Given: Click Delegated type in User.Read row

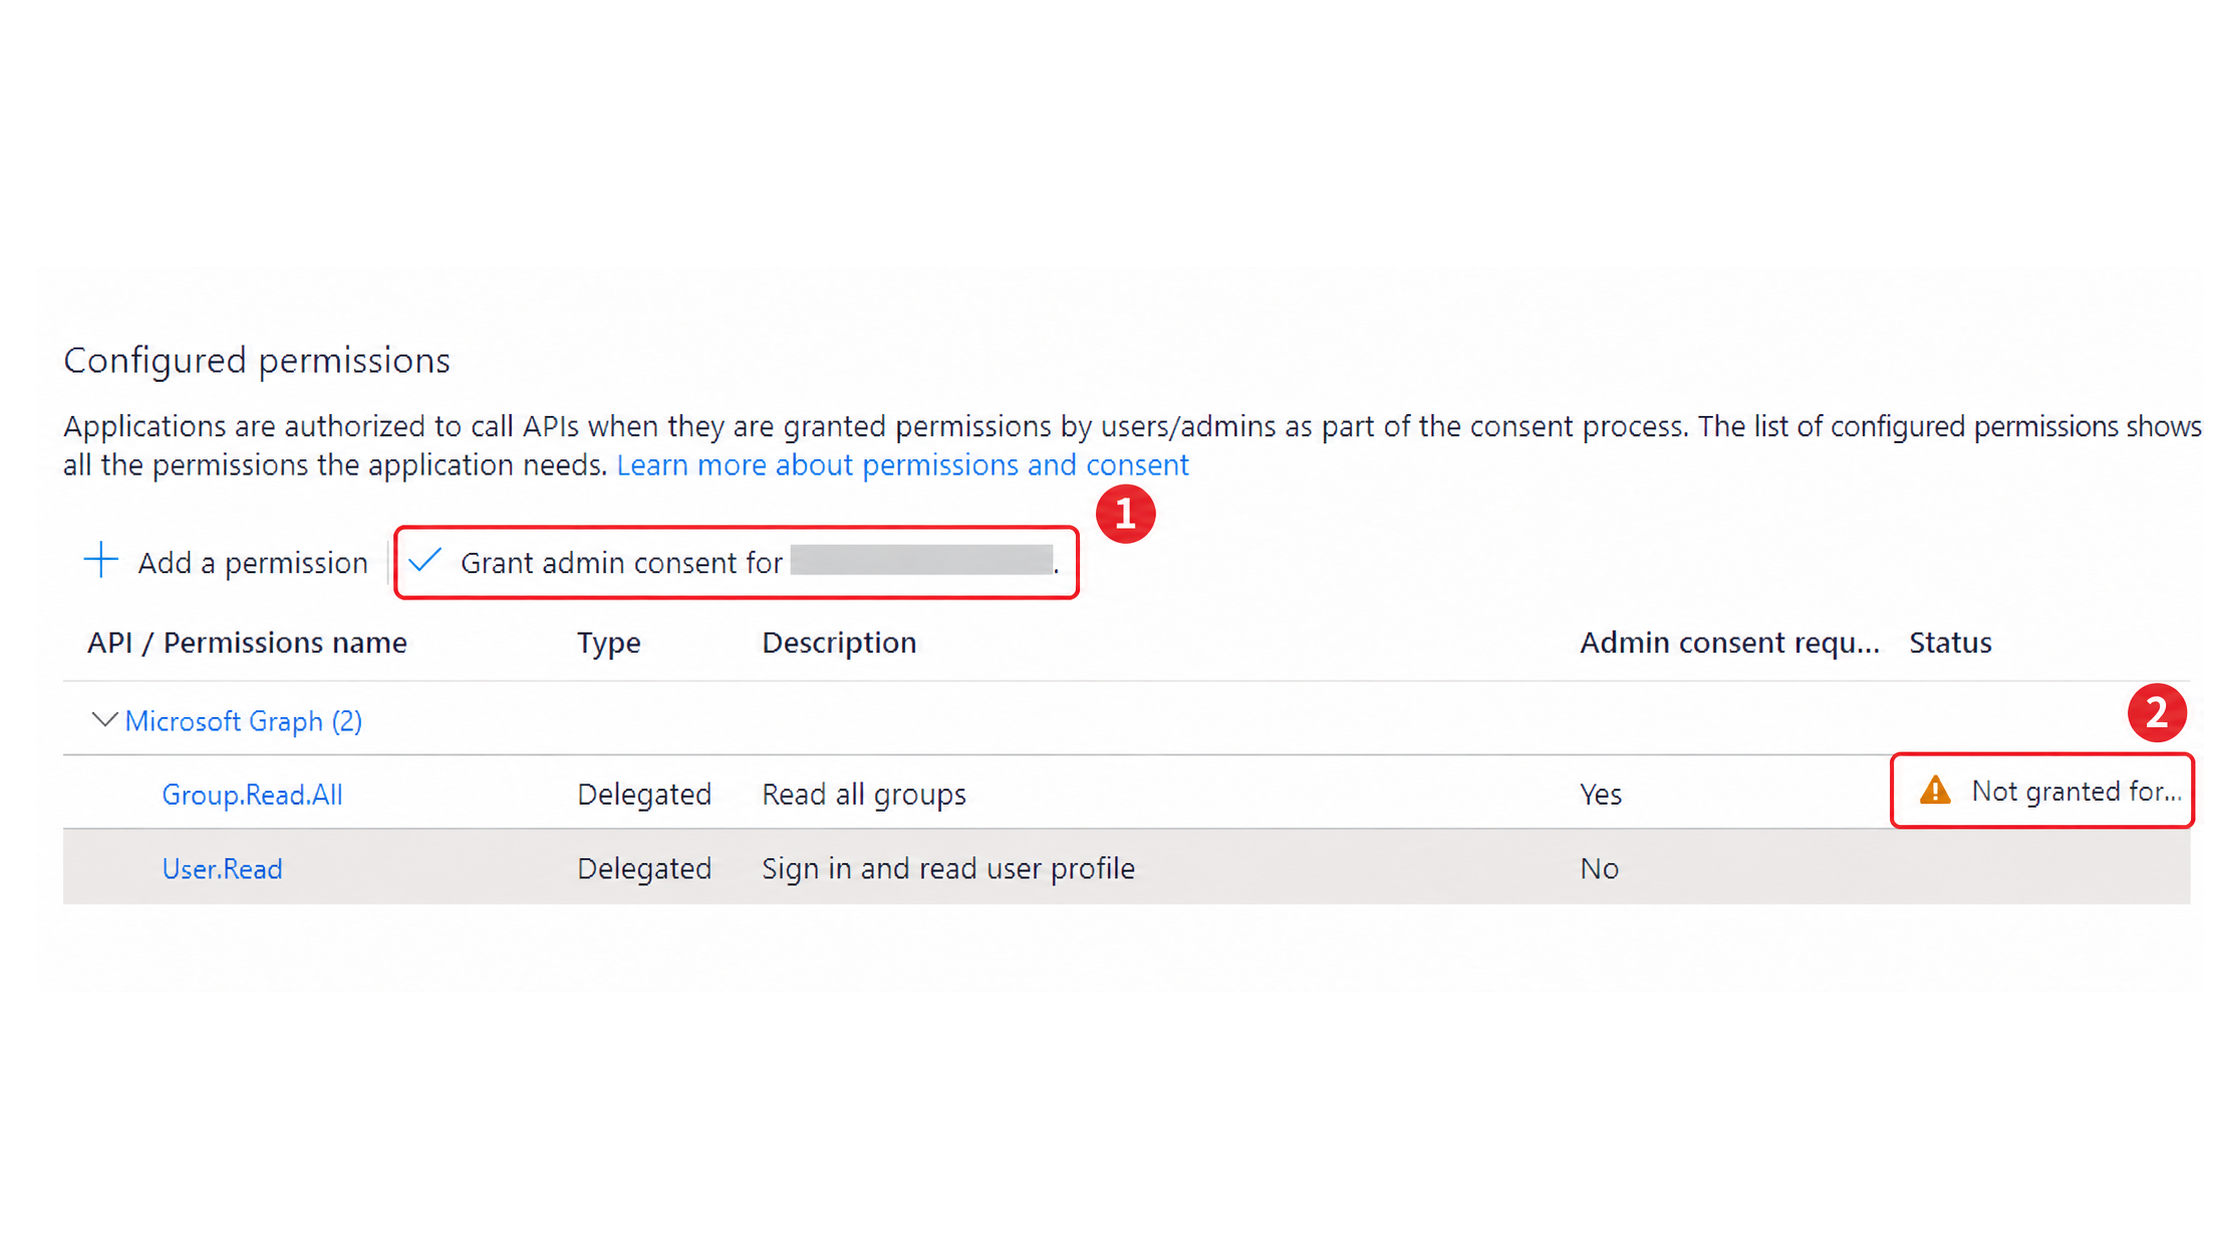Looking at the screenshot, I should point(644,868).
